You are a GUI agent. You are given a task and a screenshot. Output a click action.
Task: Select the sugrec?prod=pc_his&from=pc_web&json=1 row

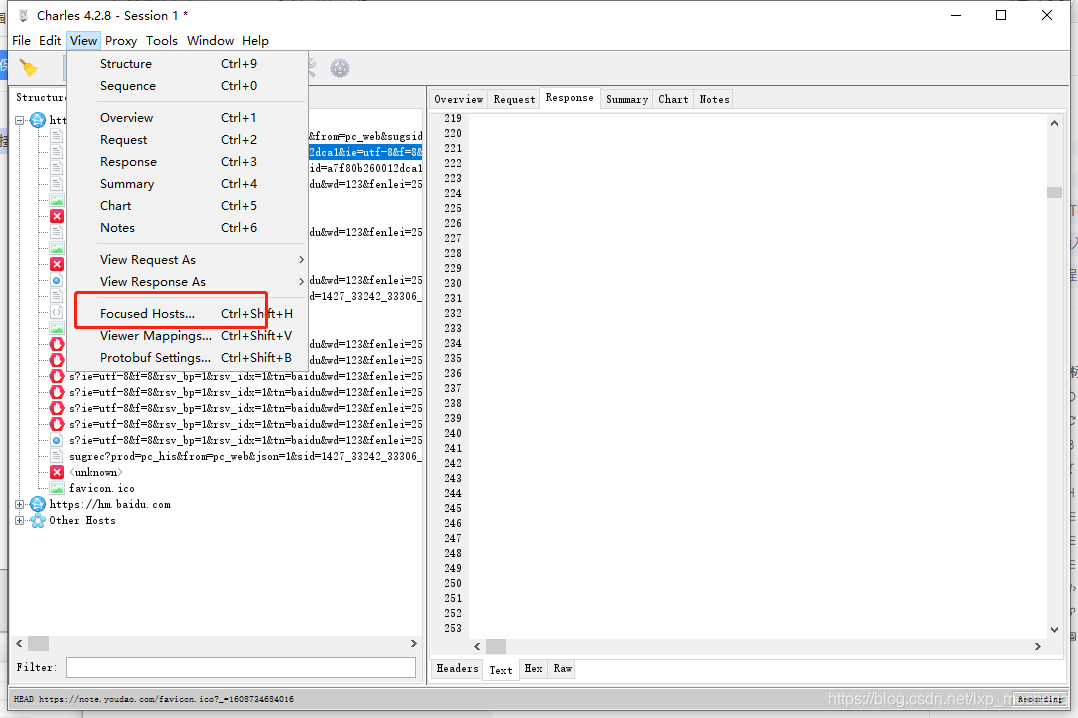(245, 456)
